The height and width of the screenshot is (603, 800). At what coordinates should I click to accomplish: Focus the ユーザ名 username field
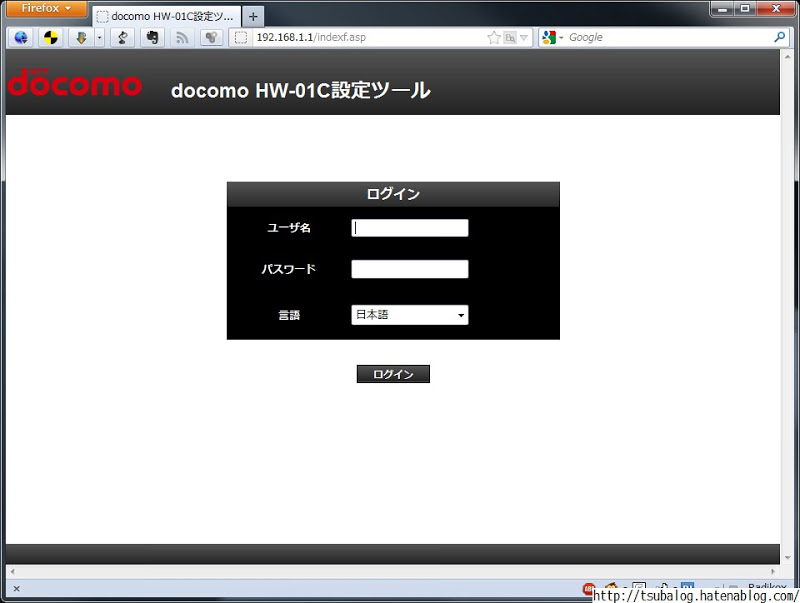410,228
